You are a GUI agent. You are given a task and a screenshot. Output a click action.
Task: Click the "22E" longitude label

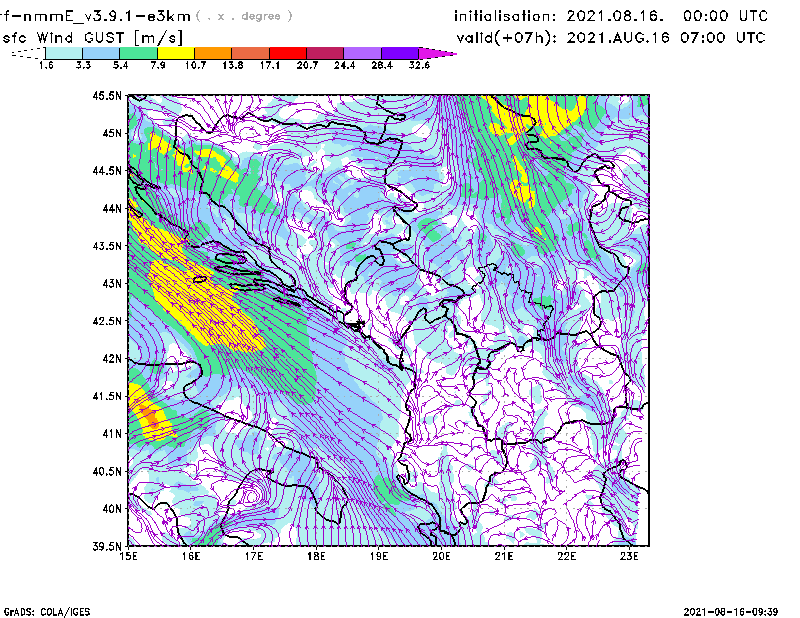click(x=566, y=556)
